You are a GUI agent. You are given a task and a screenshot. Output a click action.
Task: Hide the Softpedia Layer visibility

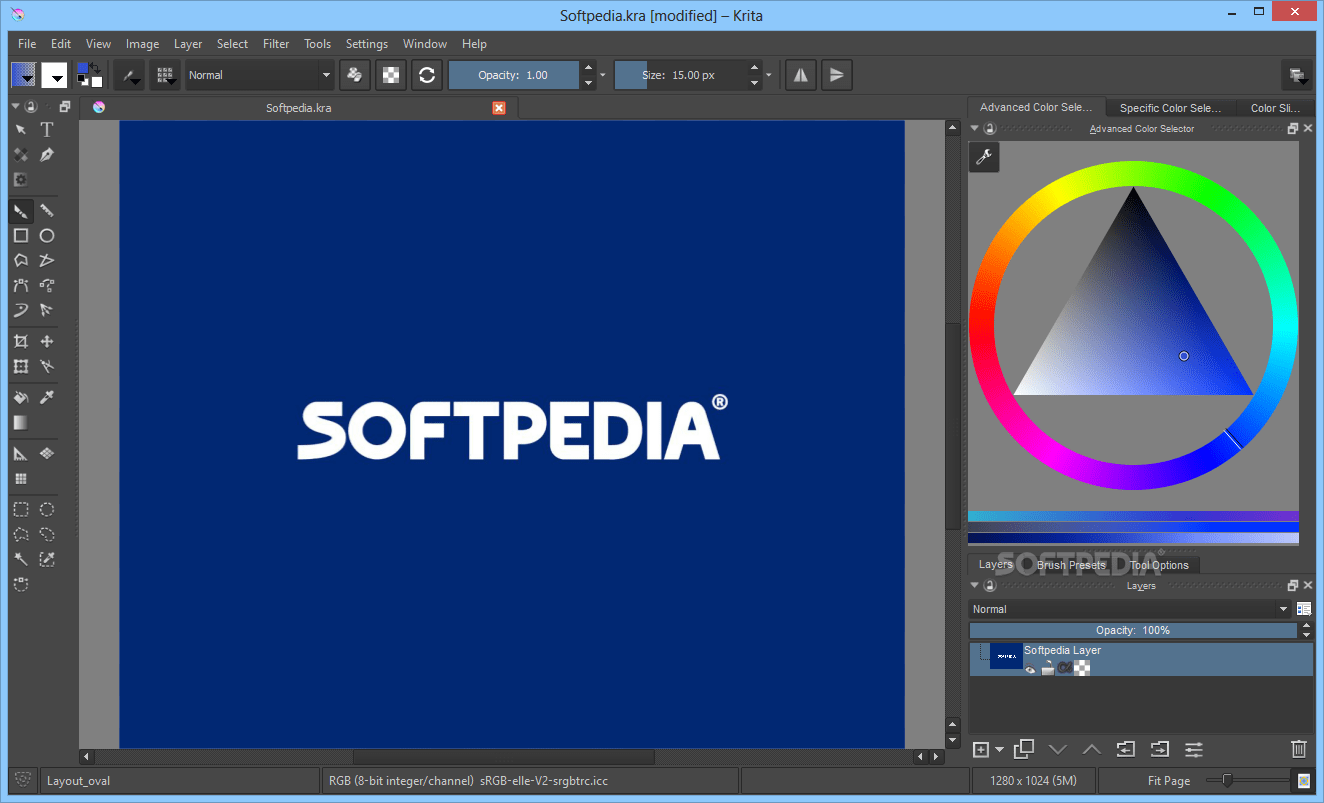point(1031,668)
